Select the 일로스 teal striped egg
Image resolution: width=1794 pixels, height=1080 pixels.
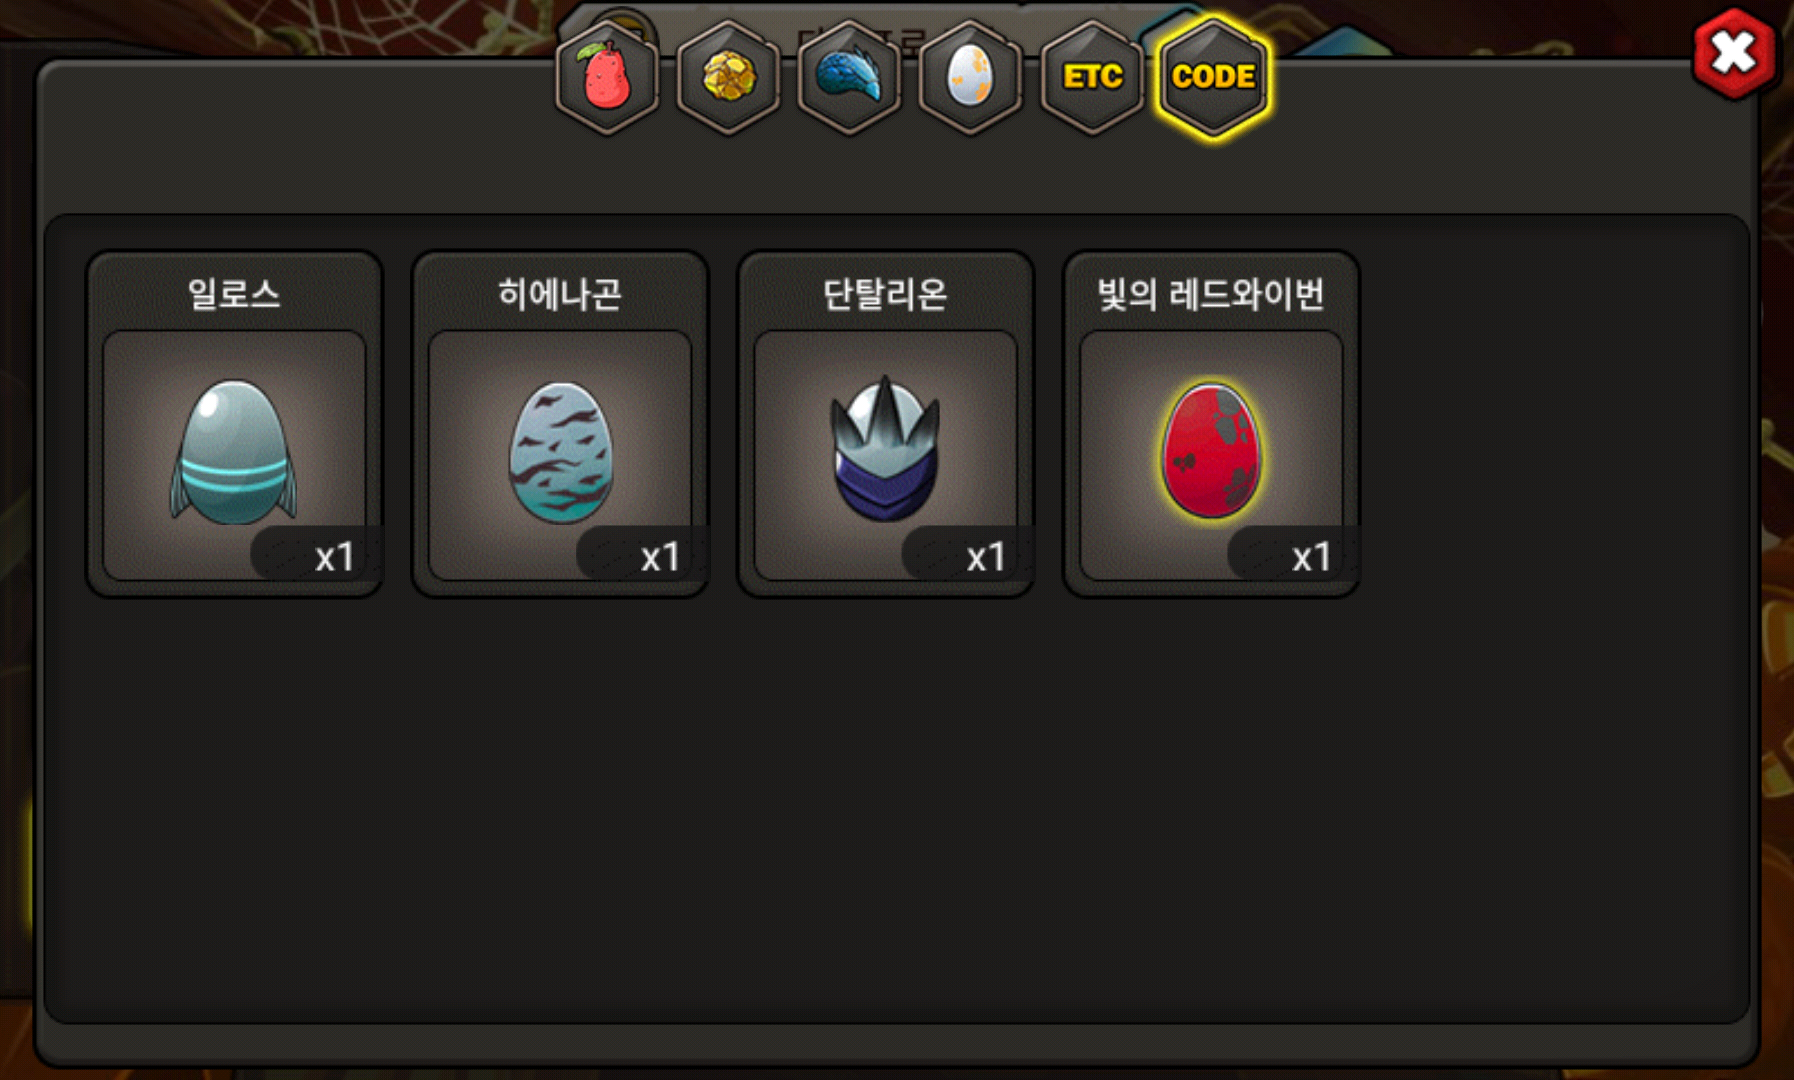point(234,453)
